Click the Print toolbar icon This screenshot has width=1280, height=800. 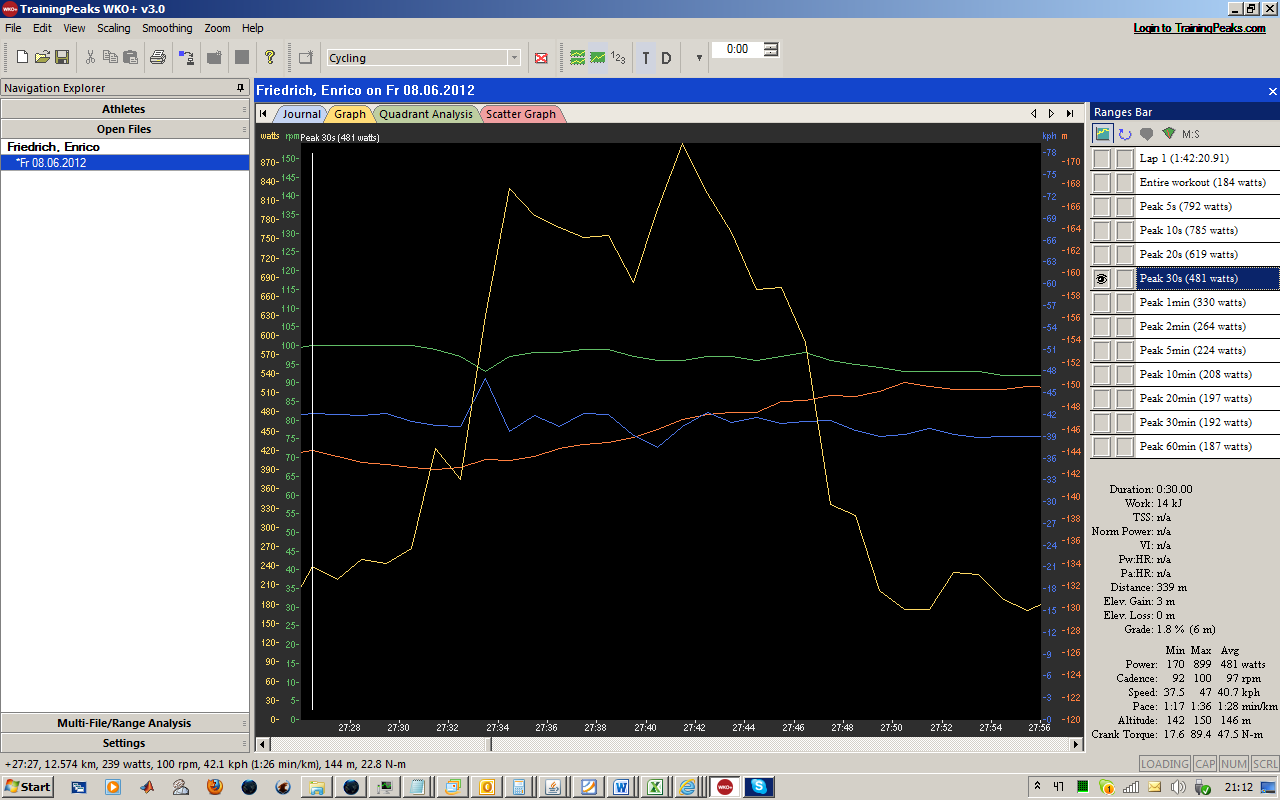coord(157,58)
